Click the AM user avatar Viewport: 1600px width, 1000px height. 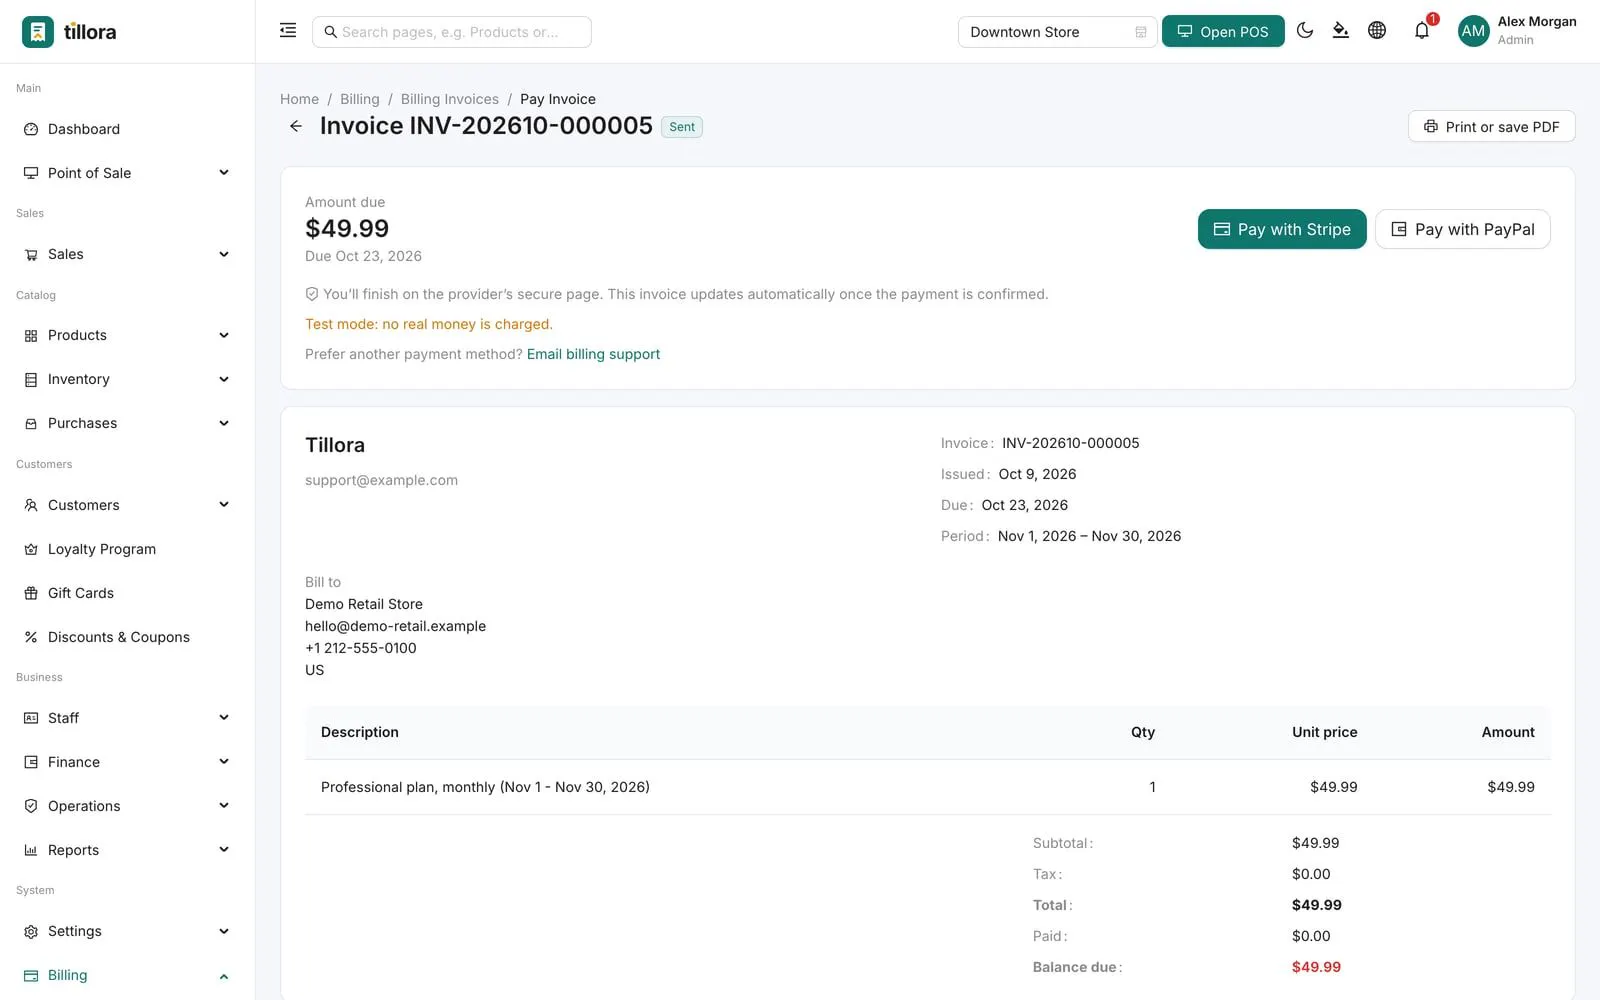(1473, 31)
